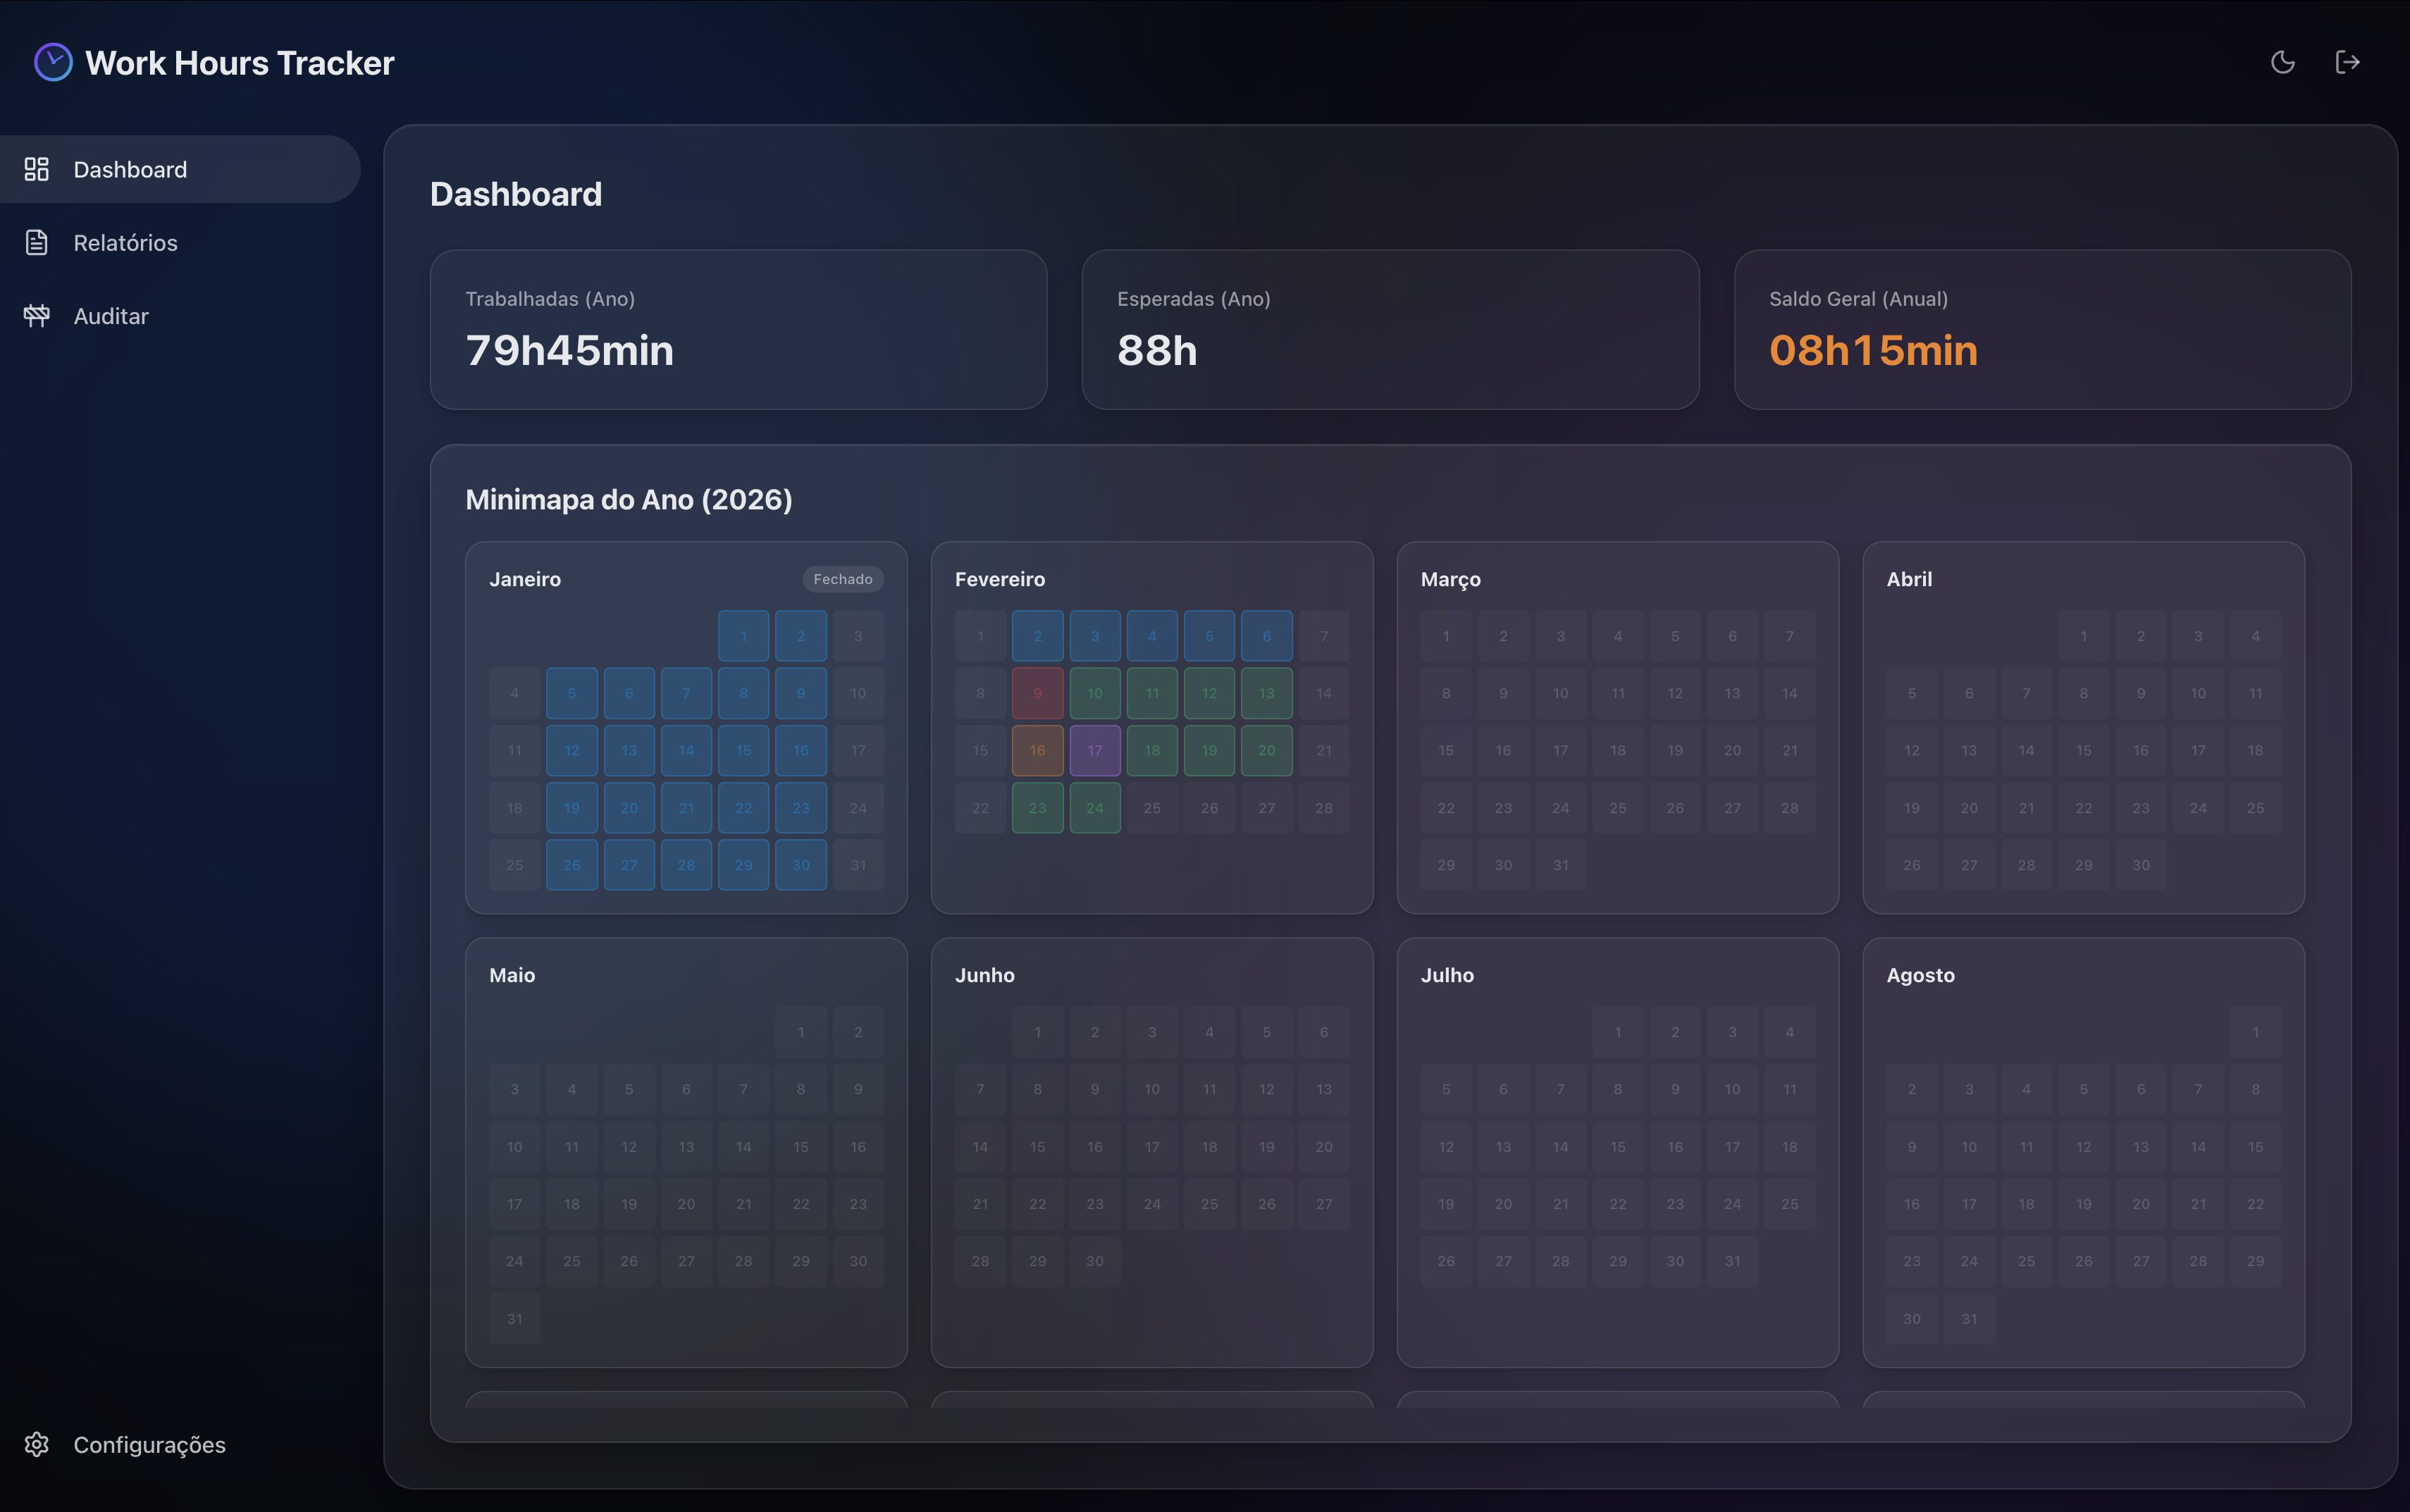The height and width of the screenshot is (1512, 2410).
Task: Click the logout icon in header
Action: (x=2347, y=62)
